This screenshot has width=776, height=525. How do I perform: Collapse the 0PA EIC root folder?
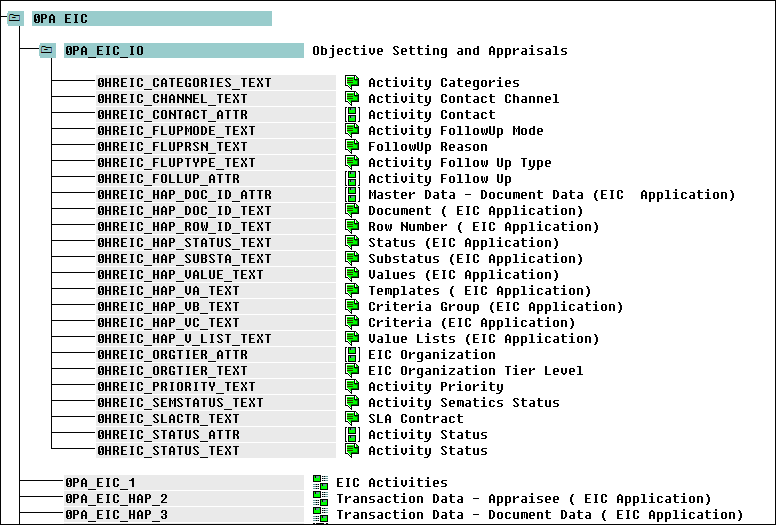pyautogui.click(x=15, y=19)
